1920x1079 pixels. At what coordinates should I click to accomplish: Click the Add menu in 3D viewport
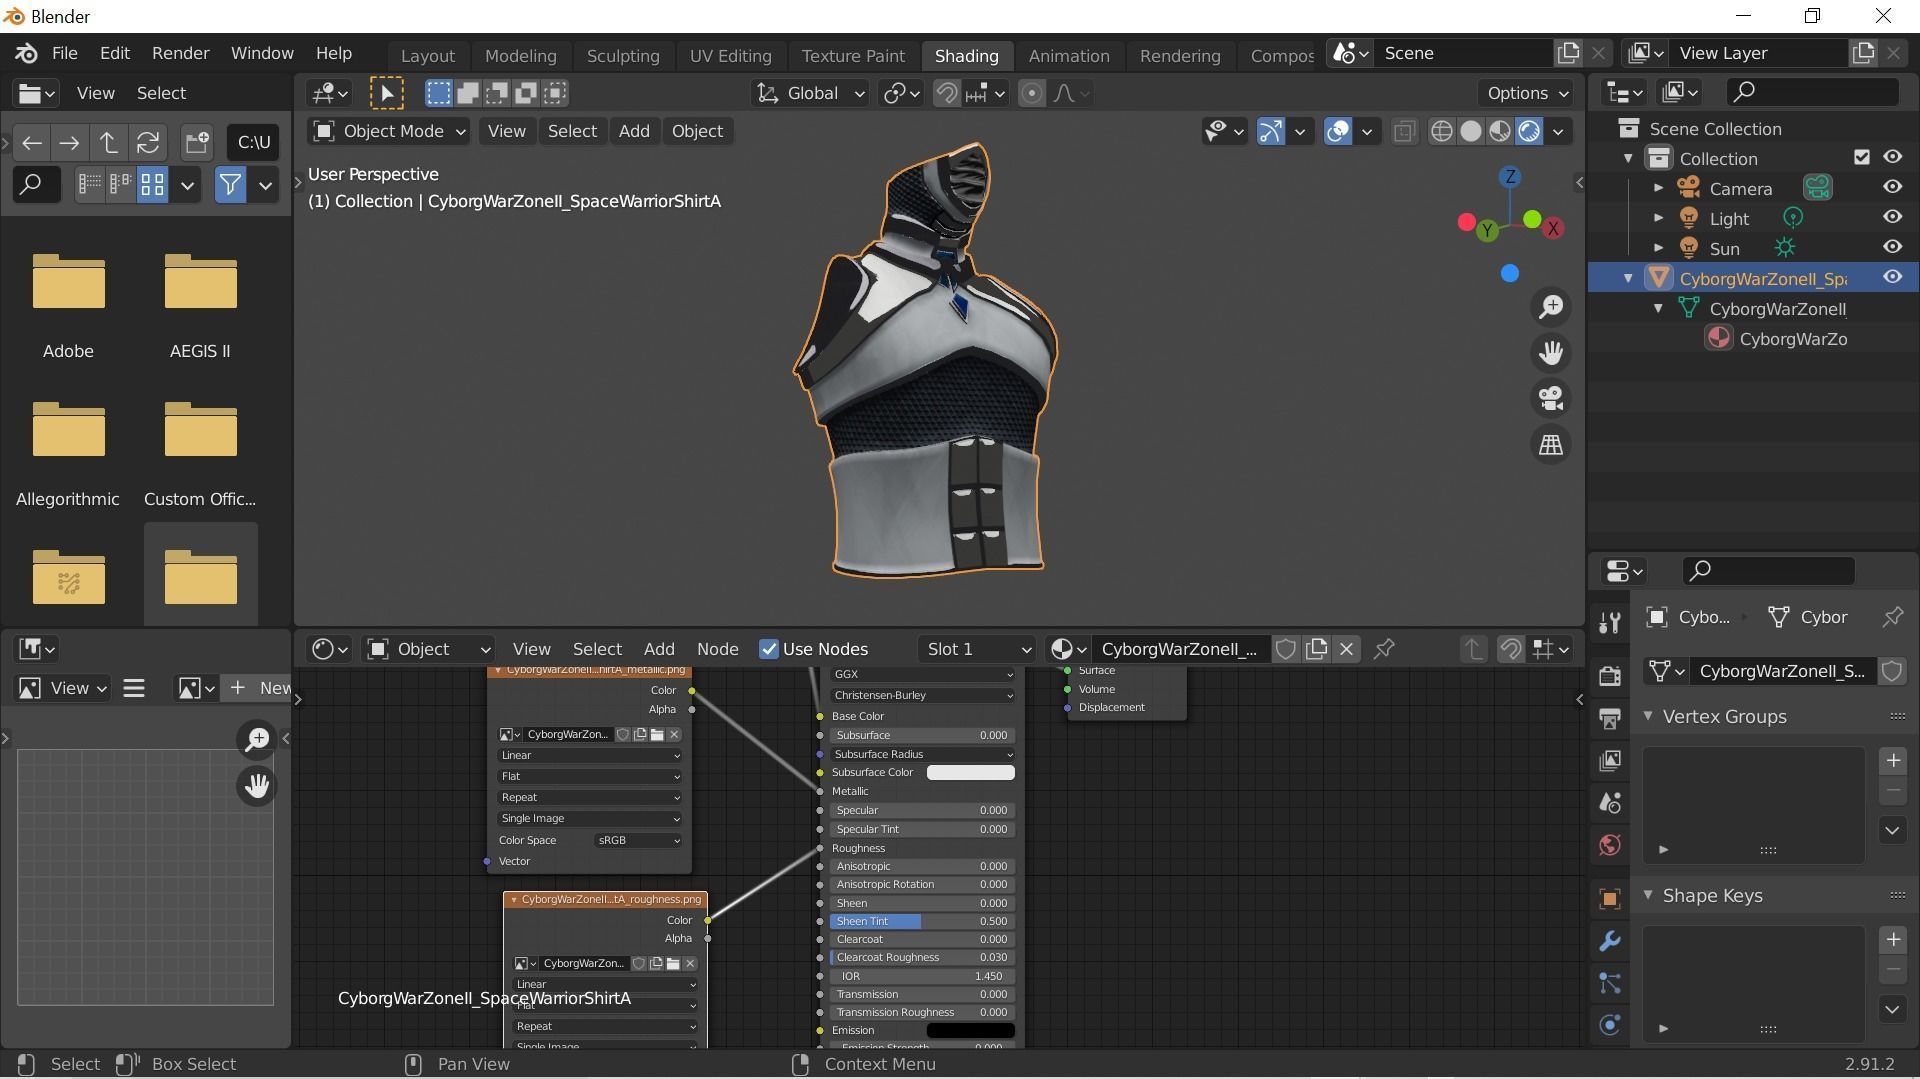pyautogui.click(x=633, y=131)
